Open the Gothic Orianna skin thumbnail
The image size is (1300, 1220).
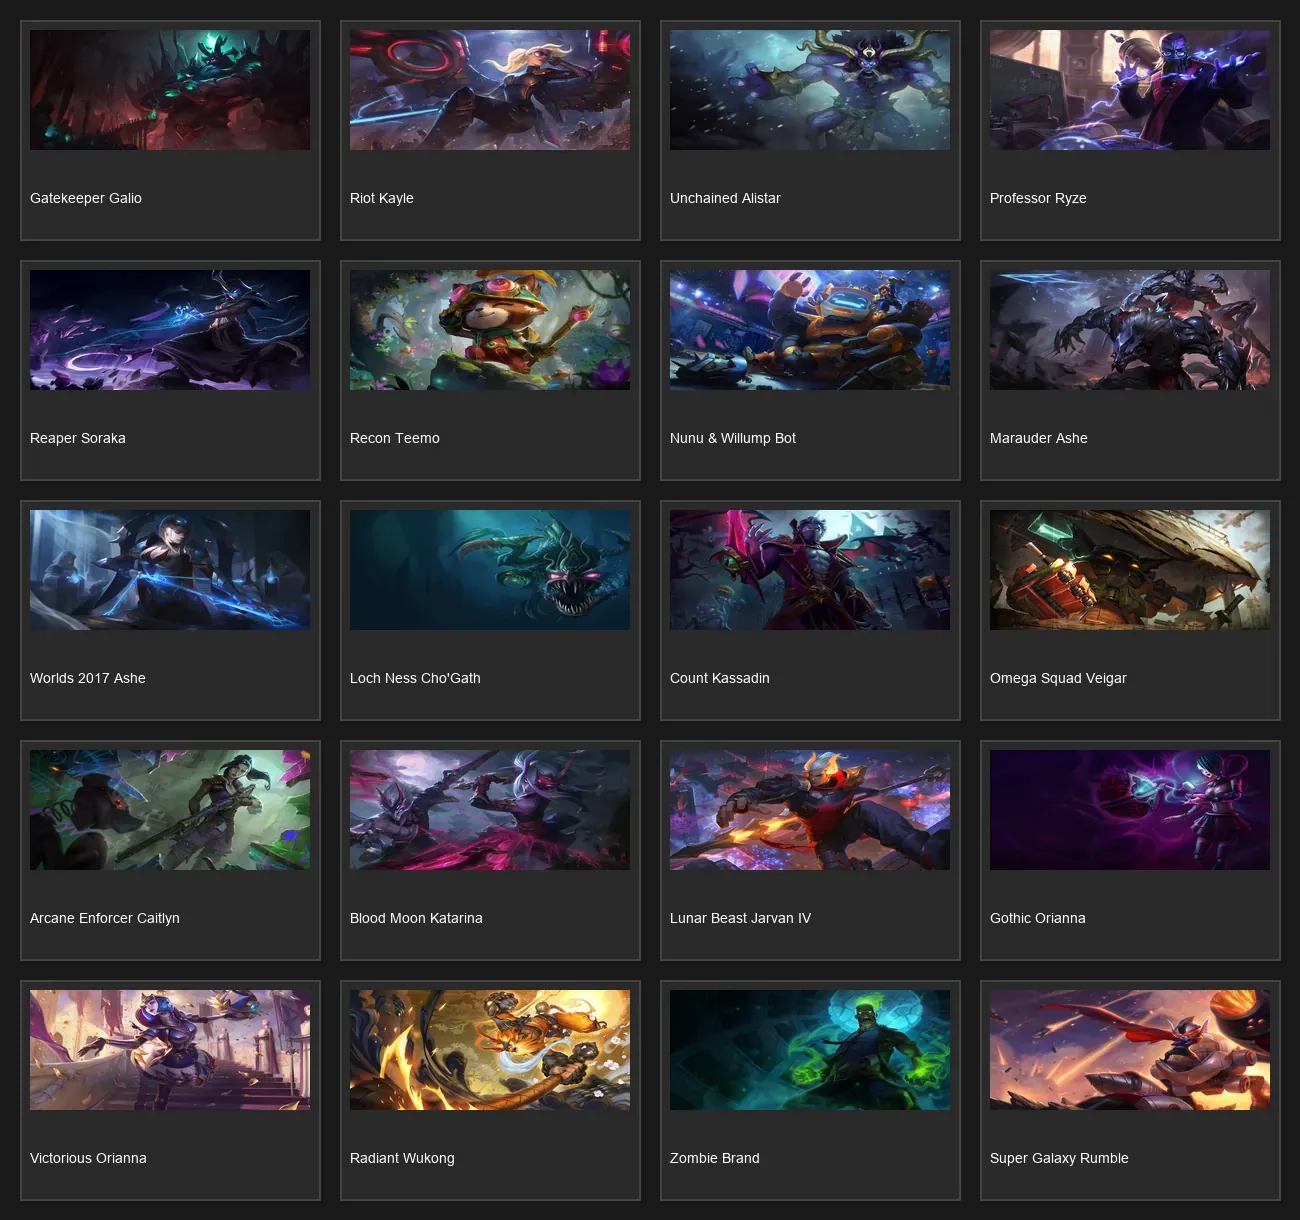tap(1130, 810)
